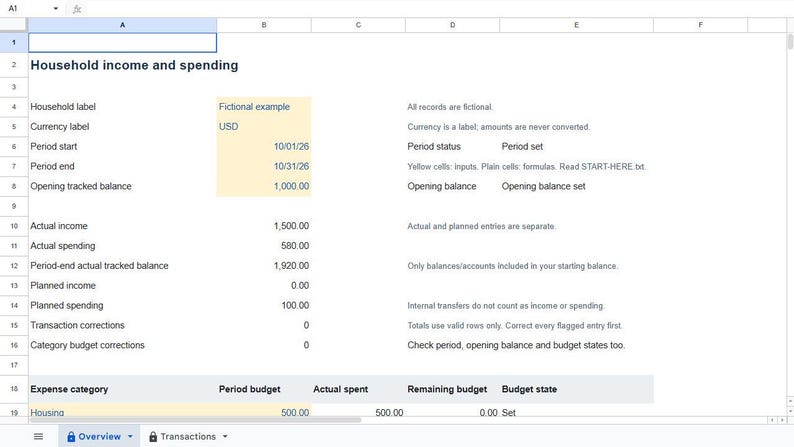Open the Name box dropdown arrow
794x447 pixels.
[55, 9]
